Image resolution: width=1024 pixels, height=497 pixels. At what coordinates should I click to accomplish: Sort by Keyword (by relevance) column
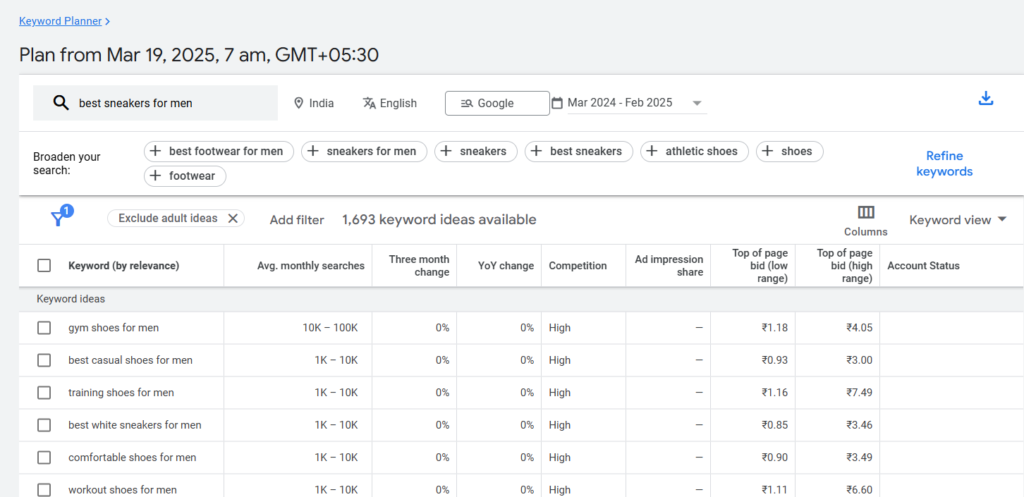coord(123,266)
